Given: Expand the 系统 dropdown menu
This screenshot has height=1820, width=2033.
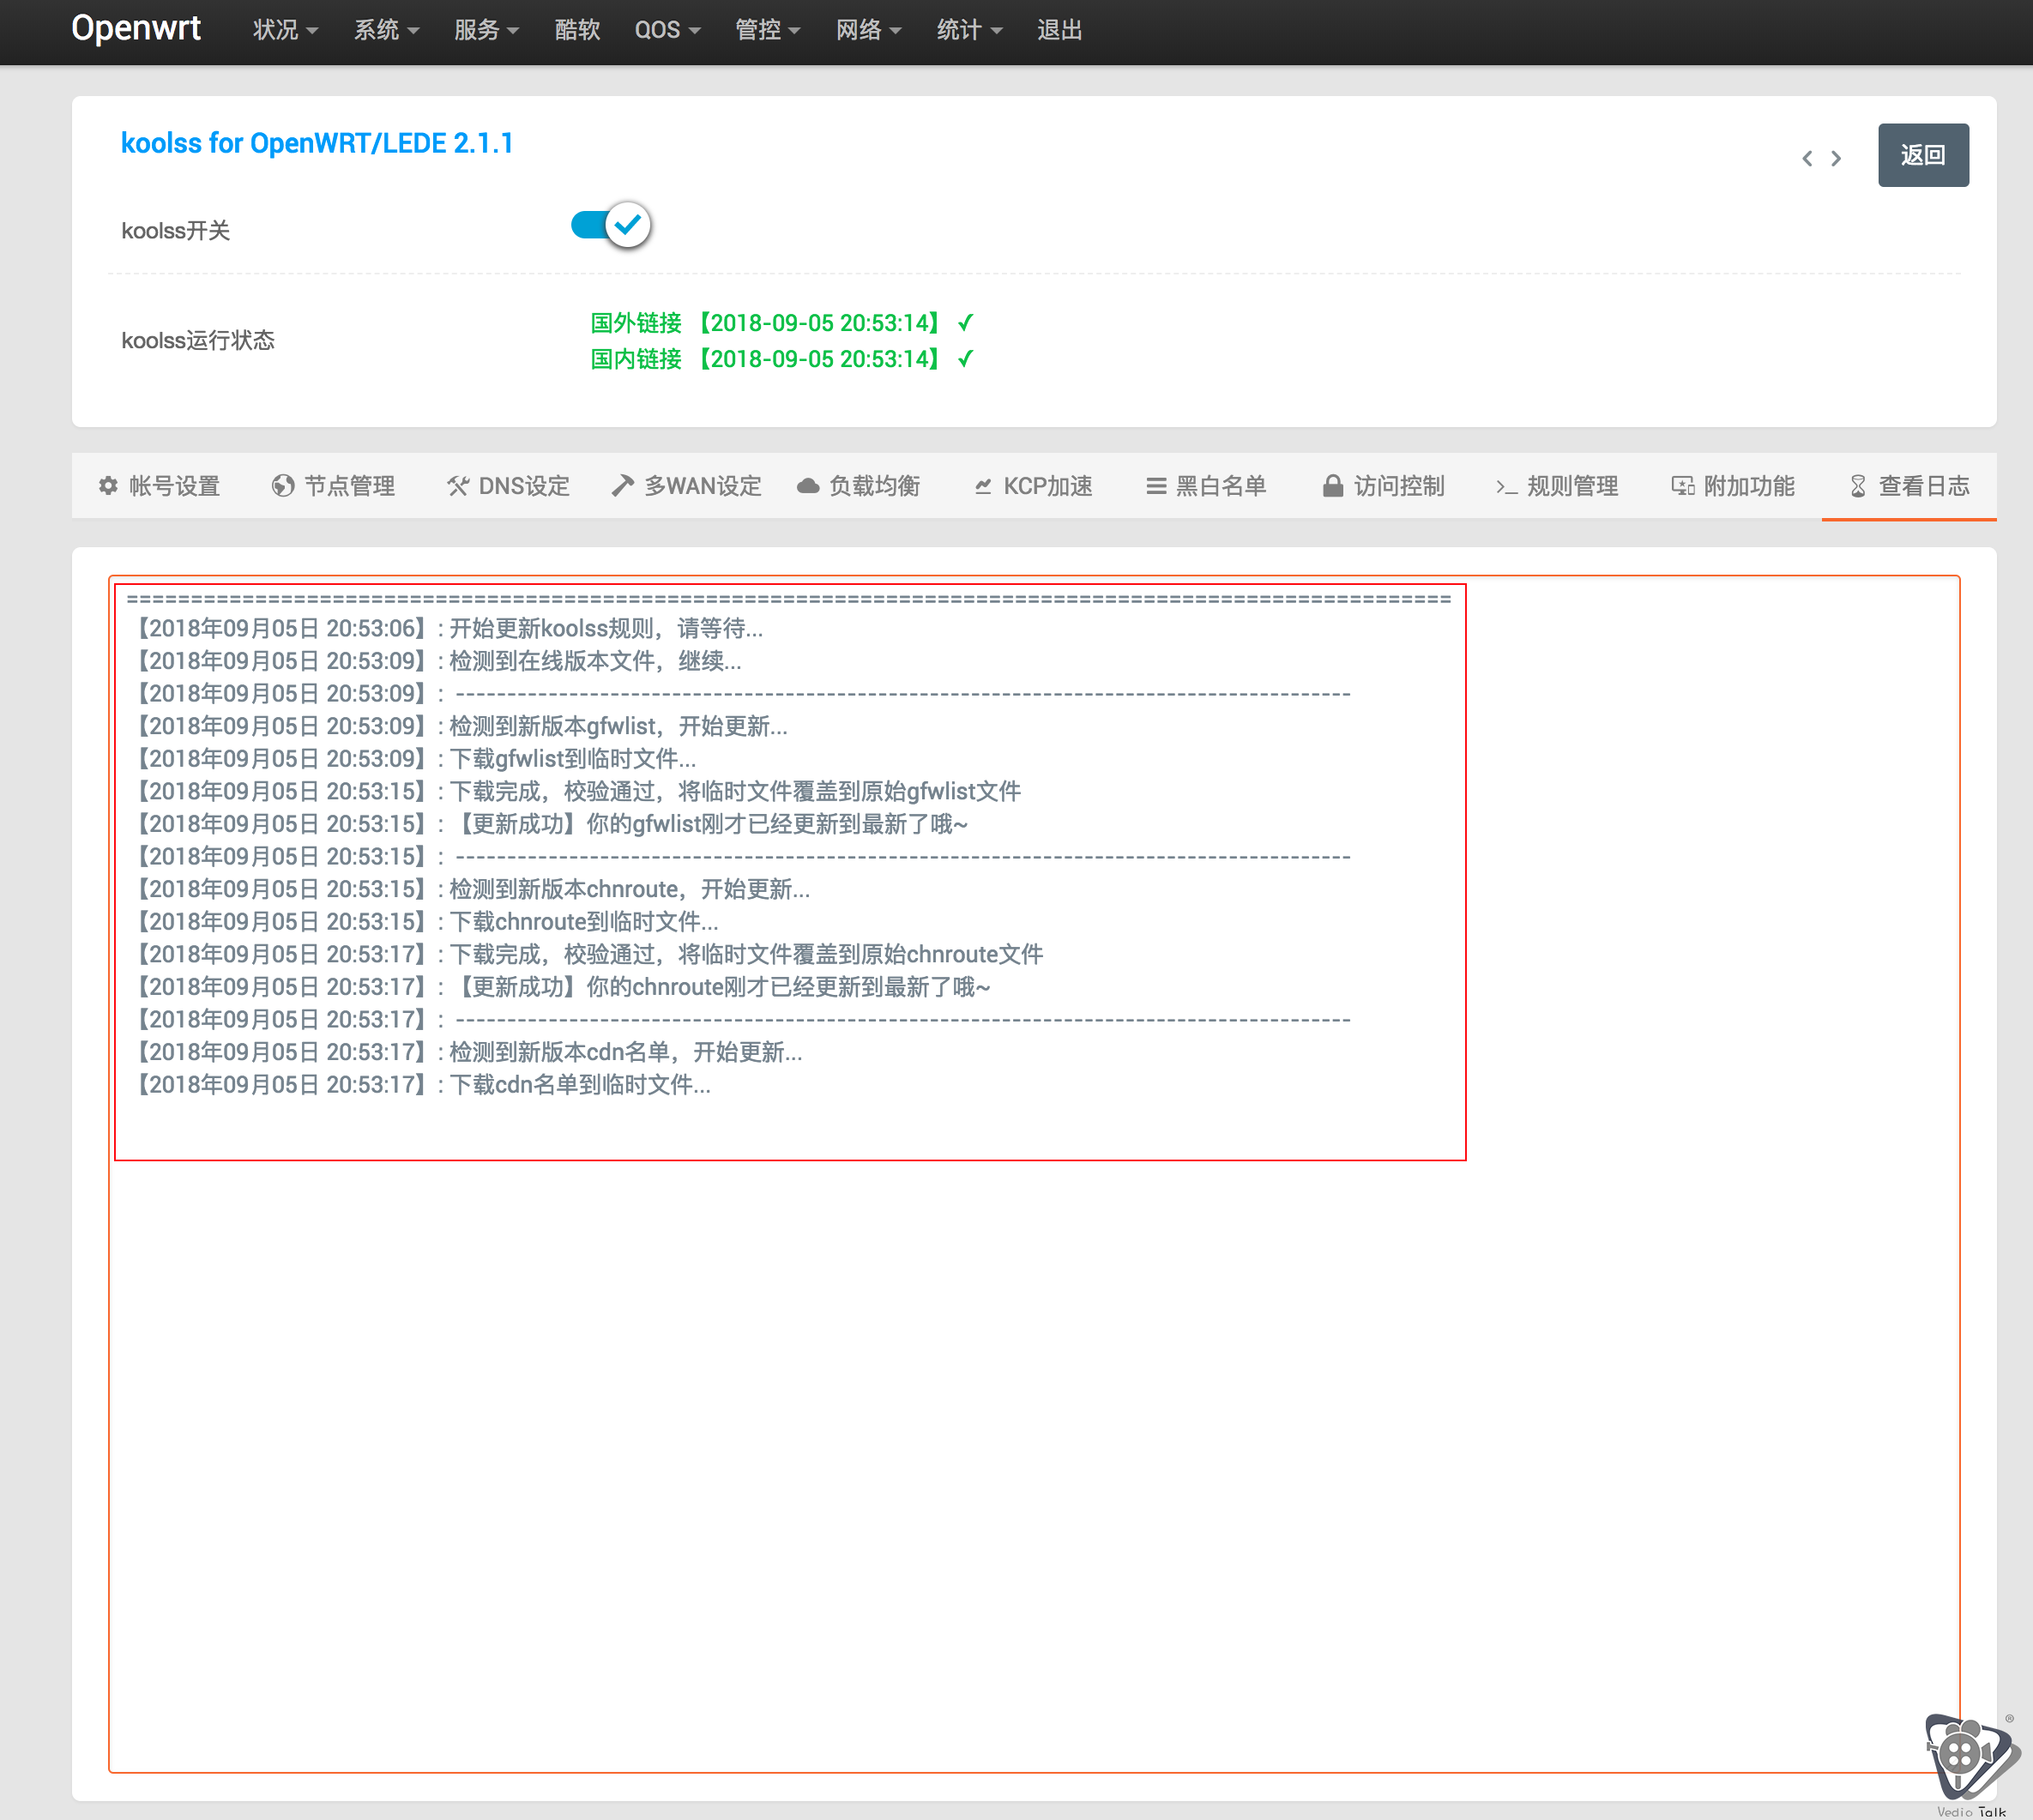Looking at the screenshot, I should 386,30.
